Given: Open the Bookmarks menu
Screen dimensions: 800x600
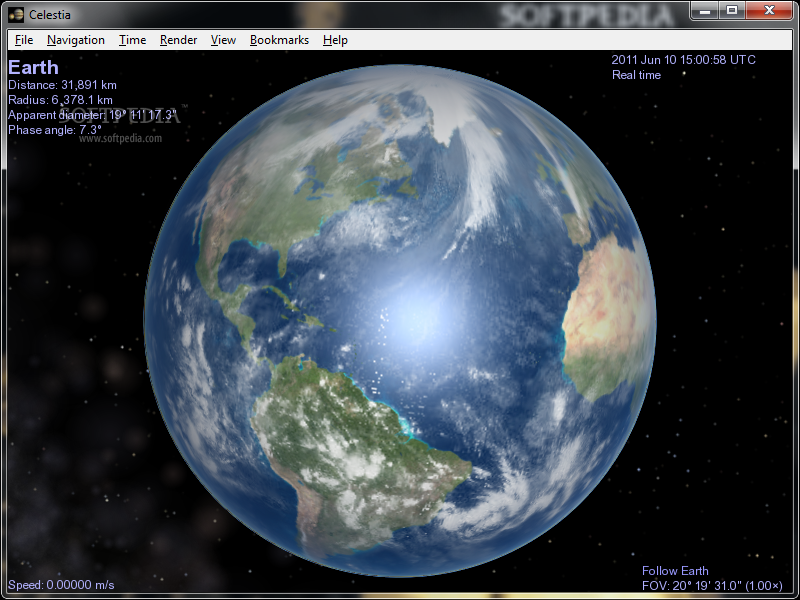Looking at the screenshot, I should pos(279,40).
